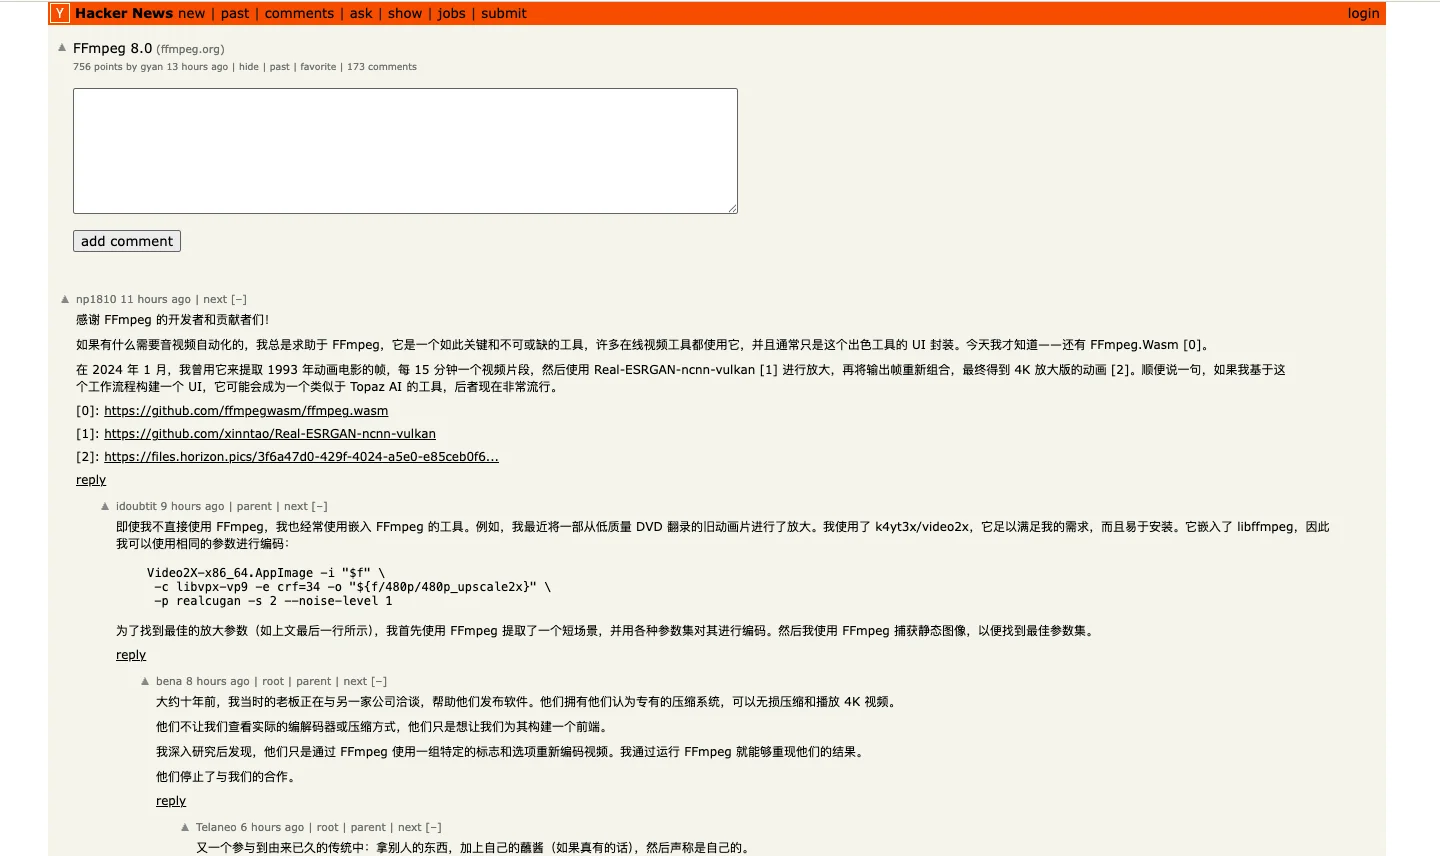The height and width of the screenshot is (856, 1440).
Task: Open the 173 comments link
Action: [382, 67]
